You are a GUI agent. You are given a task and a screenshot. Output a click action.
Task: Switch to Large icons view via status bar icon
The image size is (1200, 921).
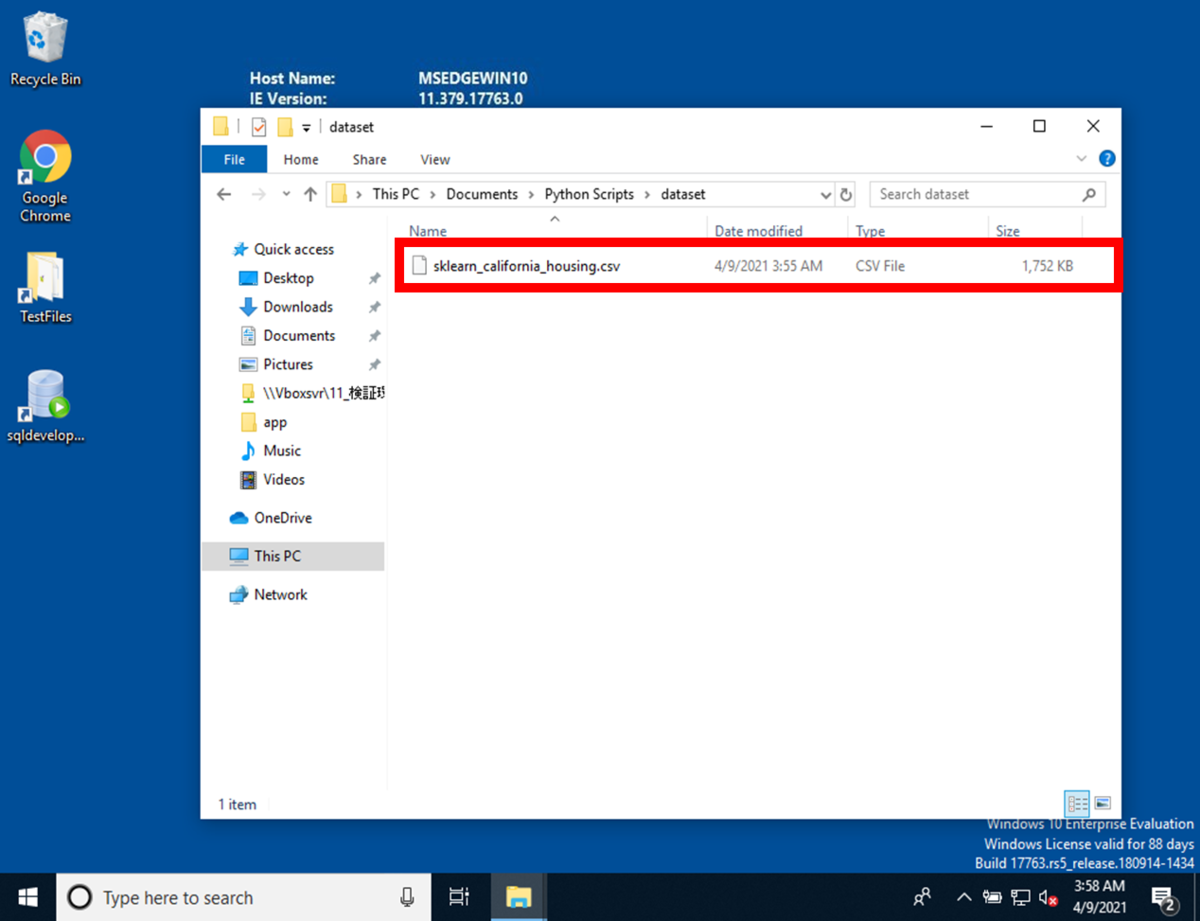(x=1102, y=803)
